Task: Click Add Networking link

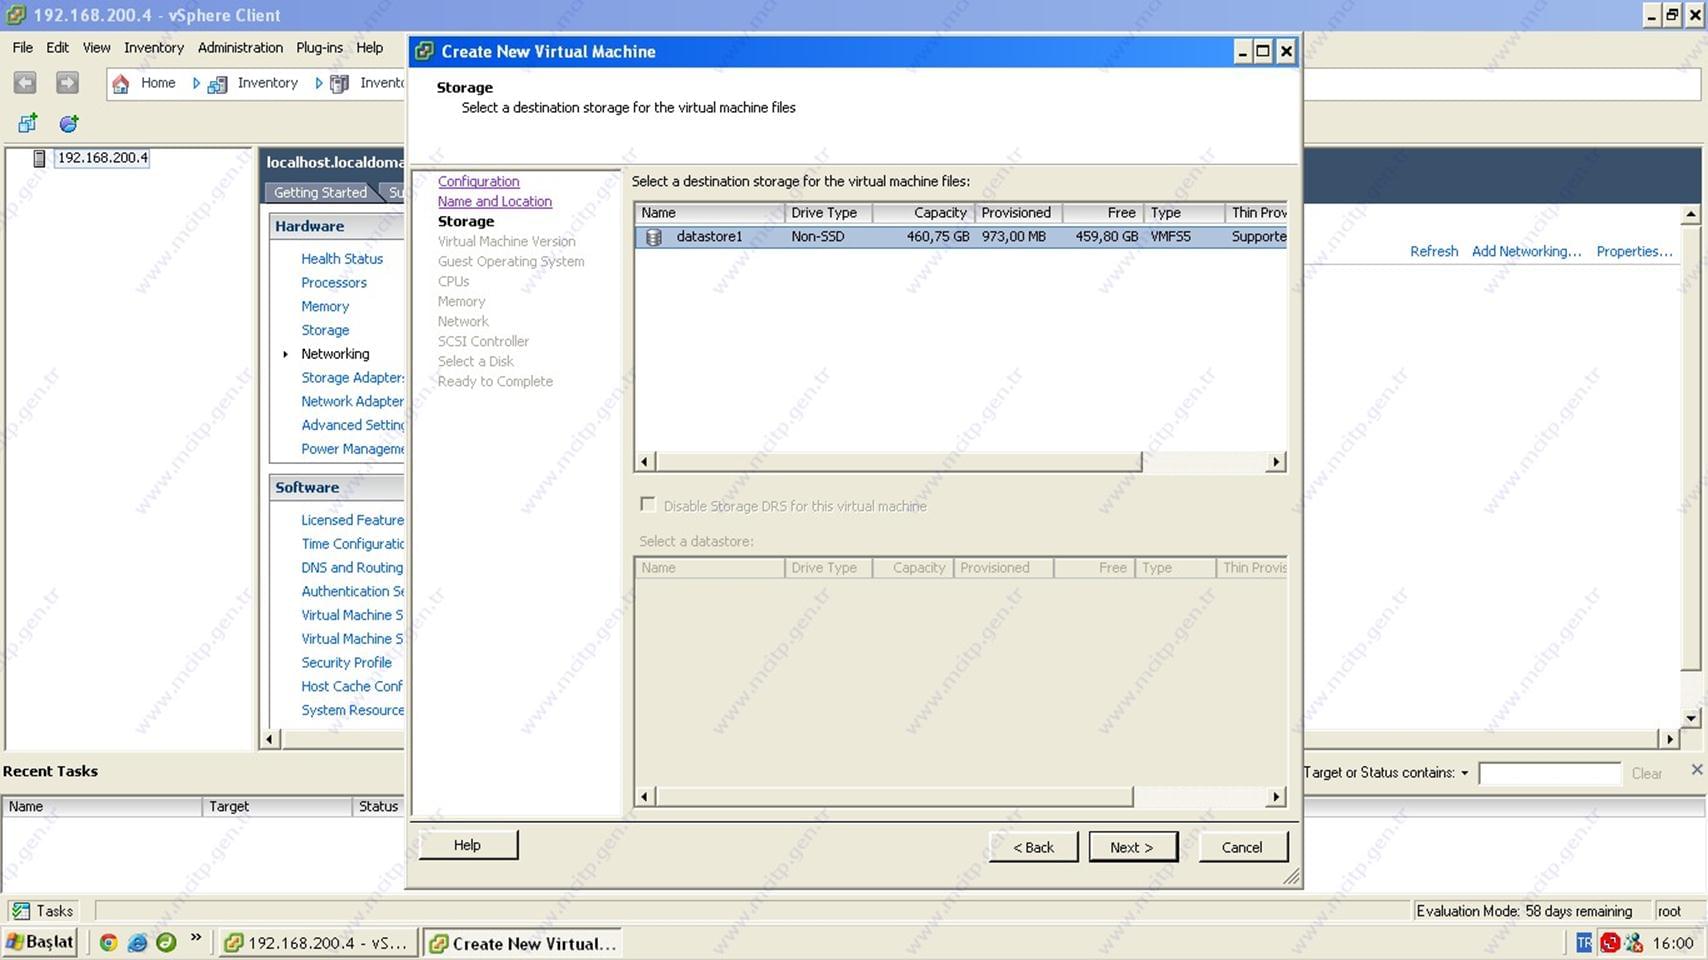Action: coord(1526,251)
